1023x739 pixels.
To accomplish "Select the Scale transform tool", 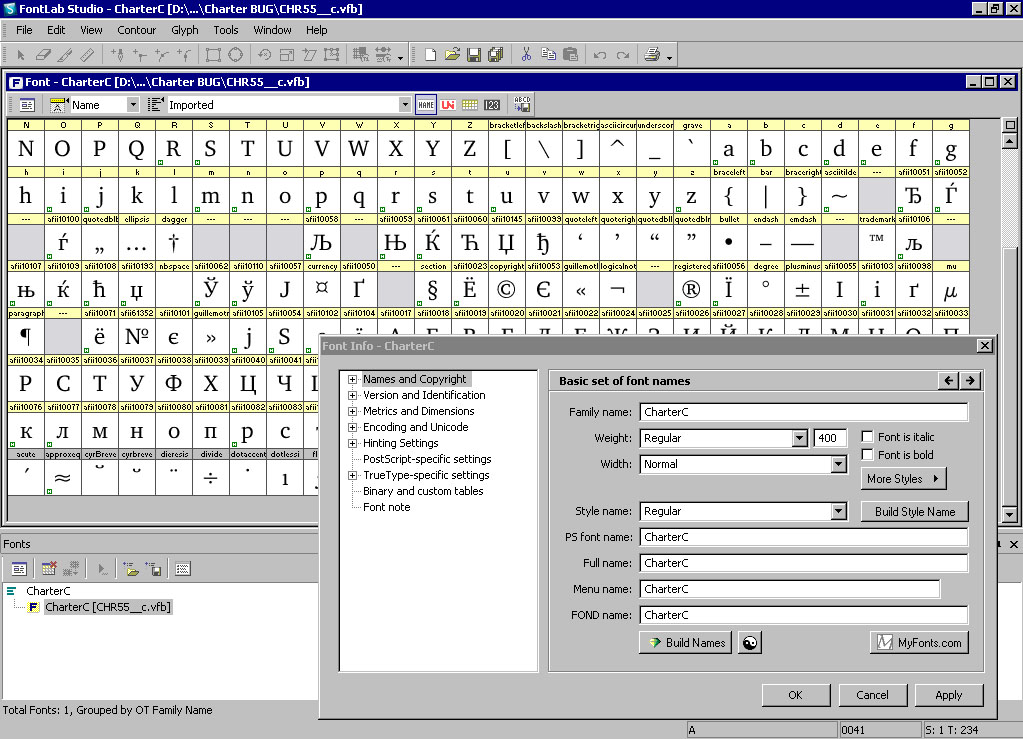I will (286, 55).
